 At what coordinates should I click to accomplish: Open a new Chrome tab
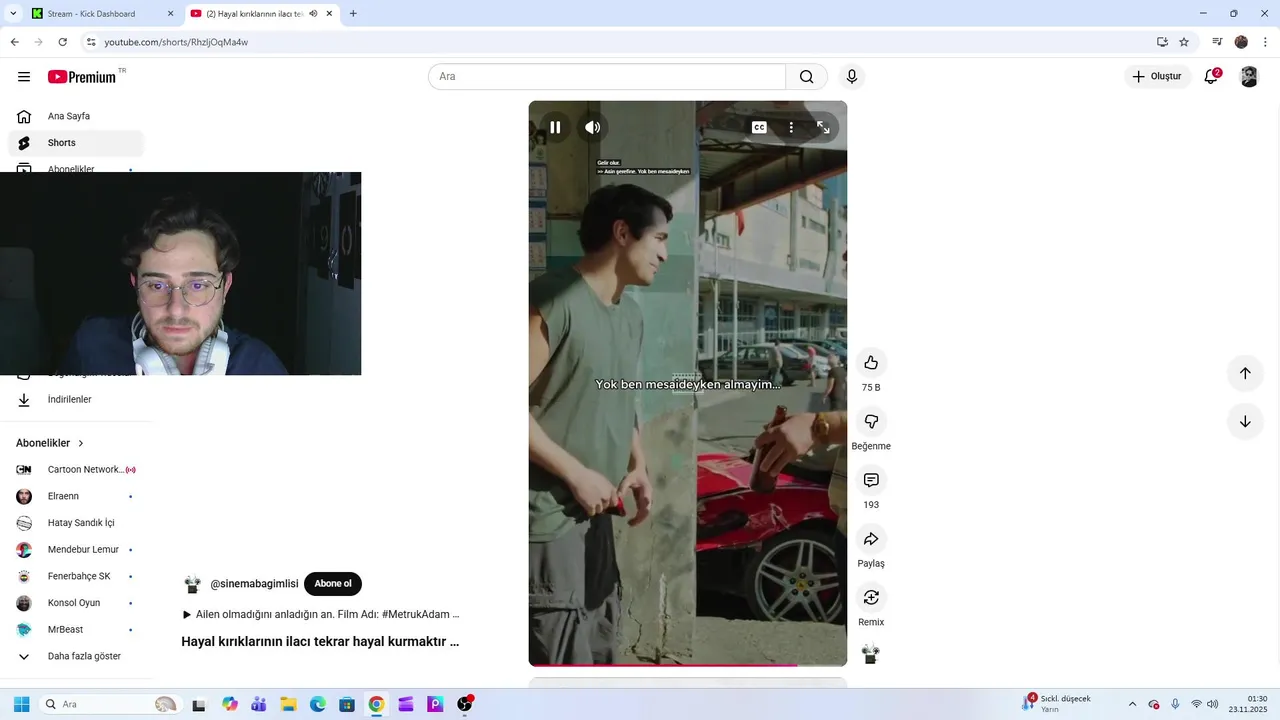[x=353, y=14]
